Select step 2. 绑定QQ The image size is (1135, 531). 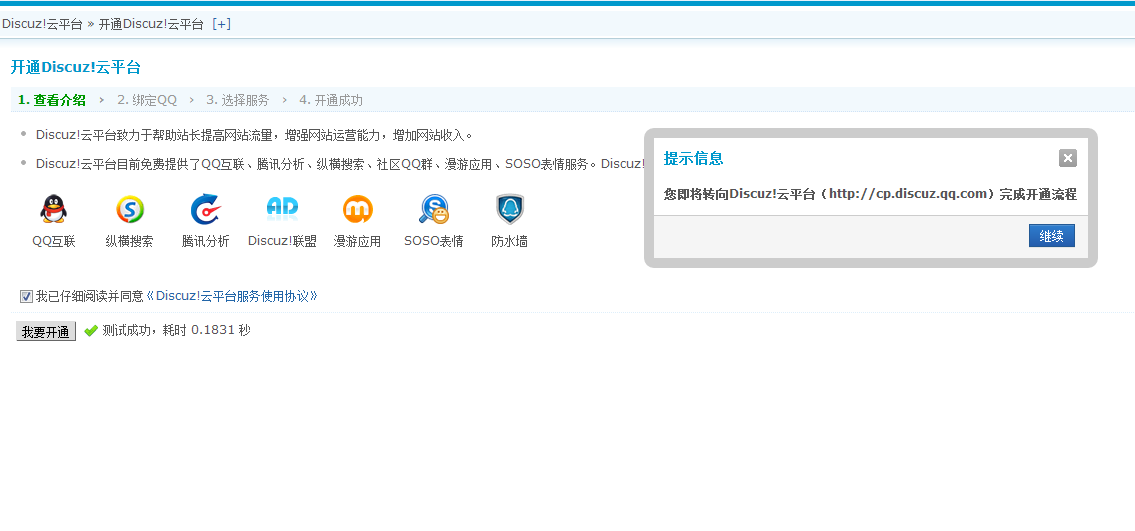(x=147, y=101)
